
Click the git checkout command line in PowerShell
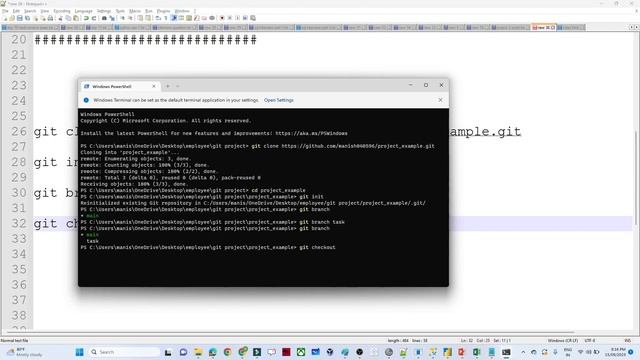pyautogui.click(x=208, y=247)
